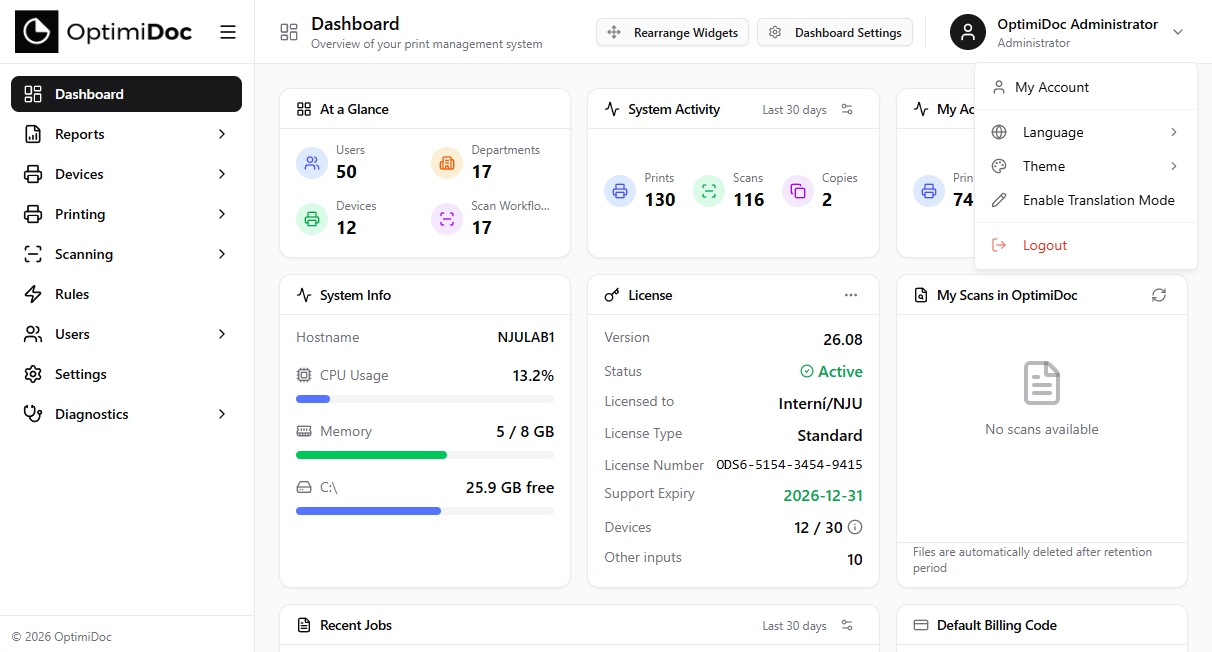The image size is (1212, 652).
Task: Click the Prints count 130
Action: click(660, 200)
